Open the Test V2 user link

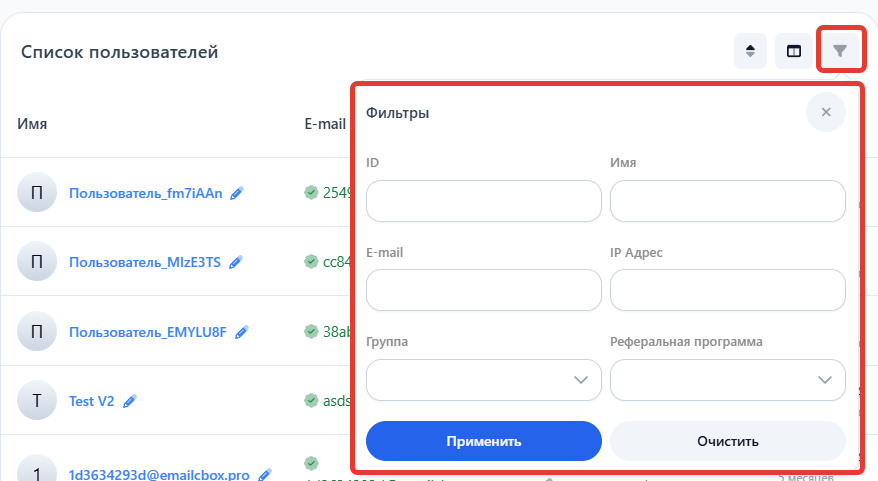(91, 401)
